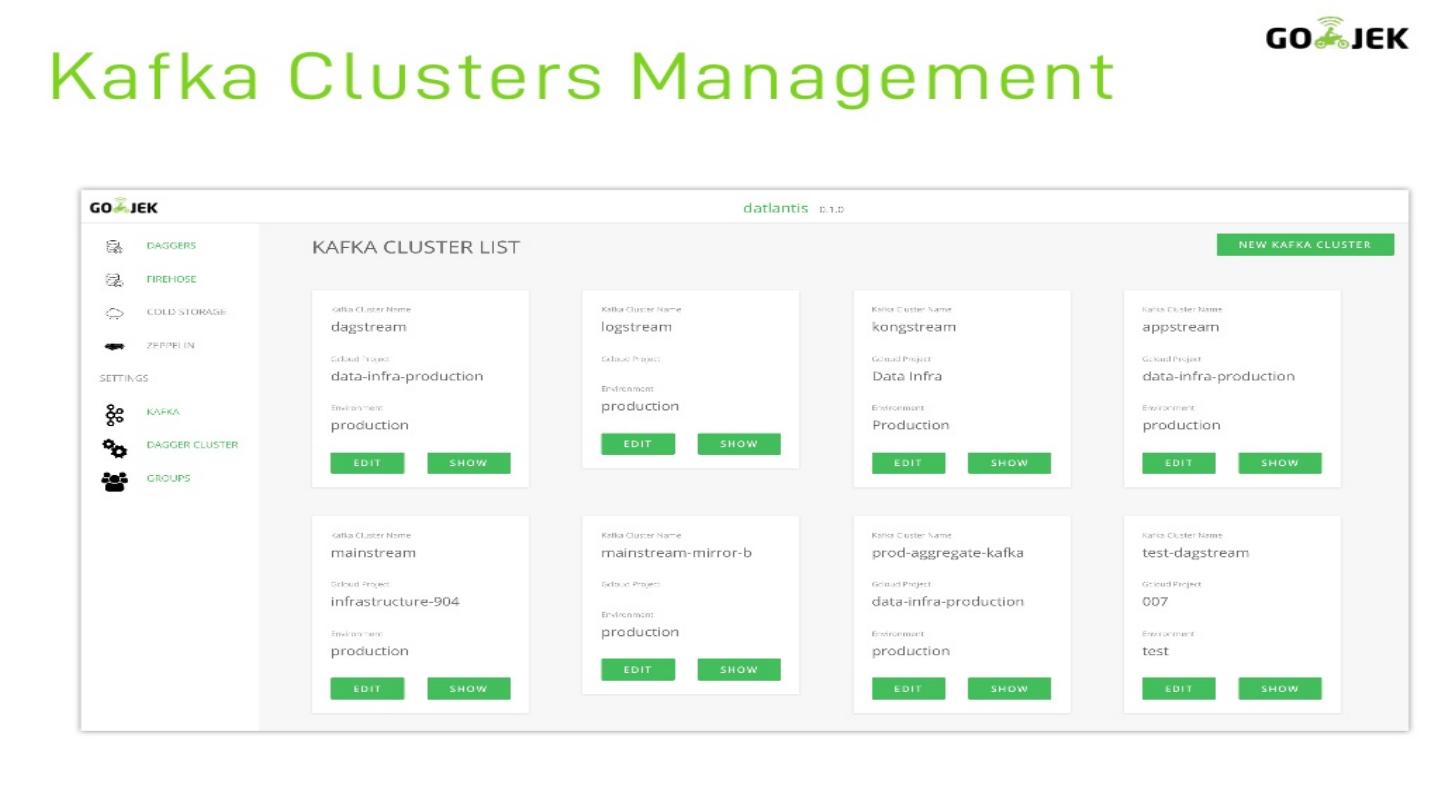The height and width of the screenshot is (810, 1440).
Task: Click the Zeppelin sidebar icon
Action: tap(114, 346)
